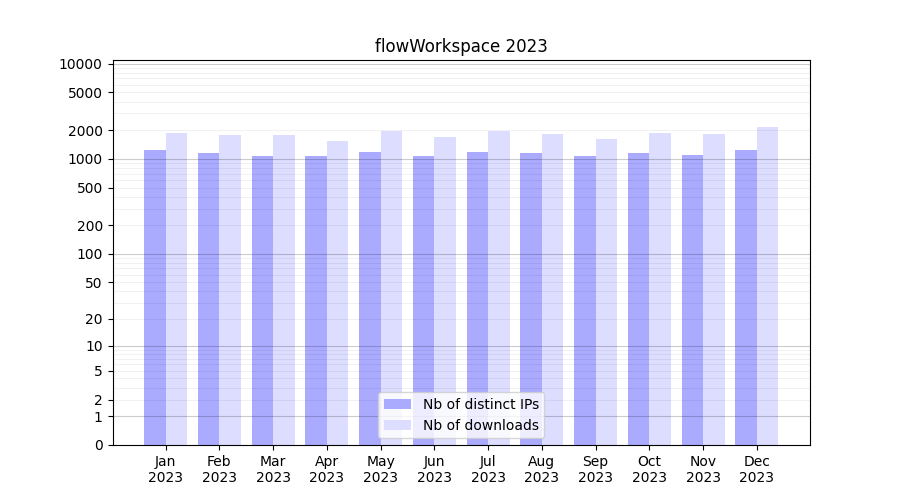Select the 50 y-axis tick label

click(x=92, y=283)
